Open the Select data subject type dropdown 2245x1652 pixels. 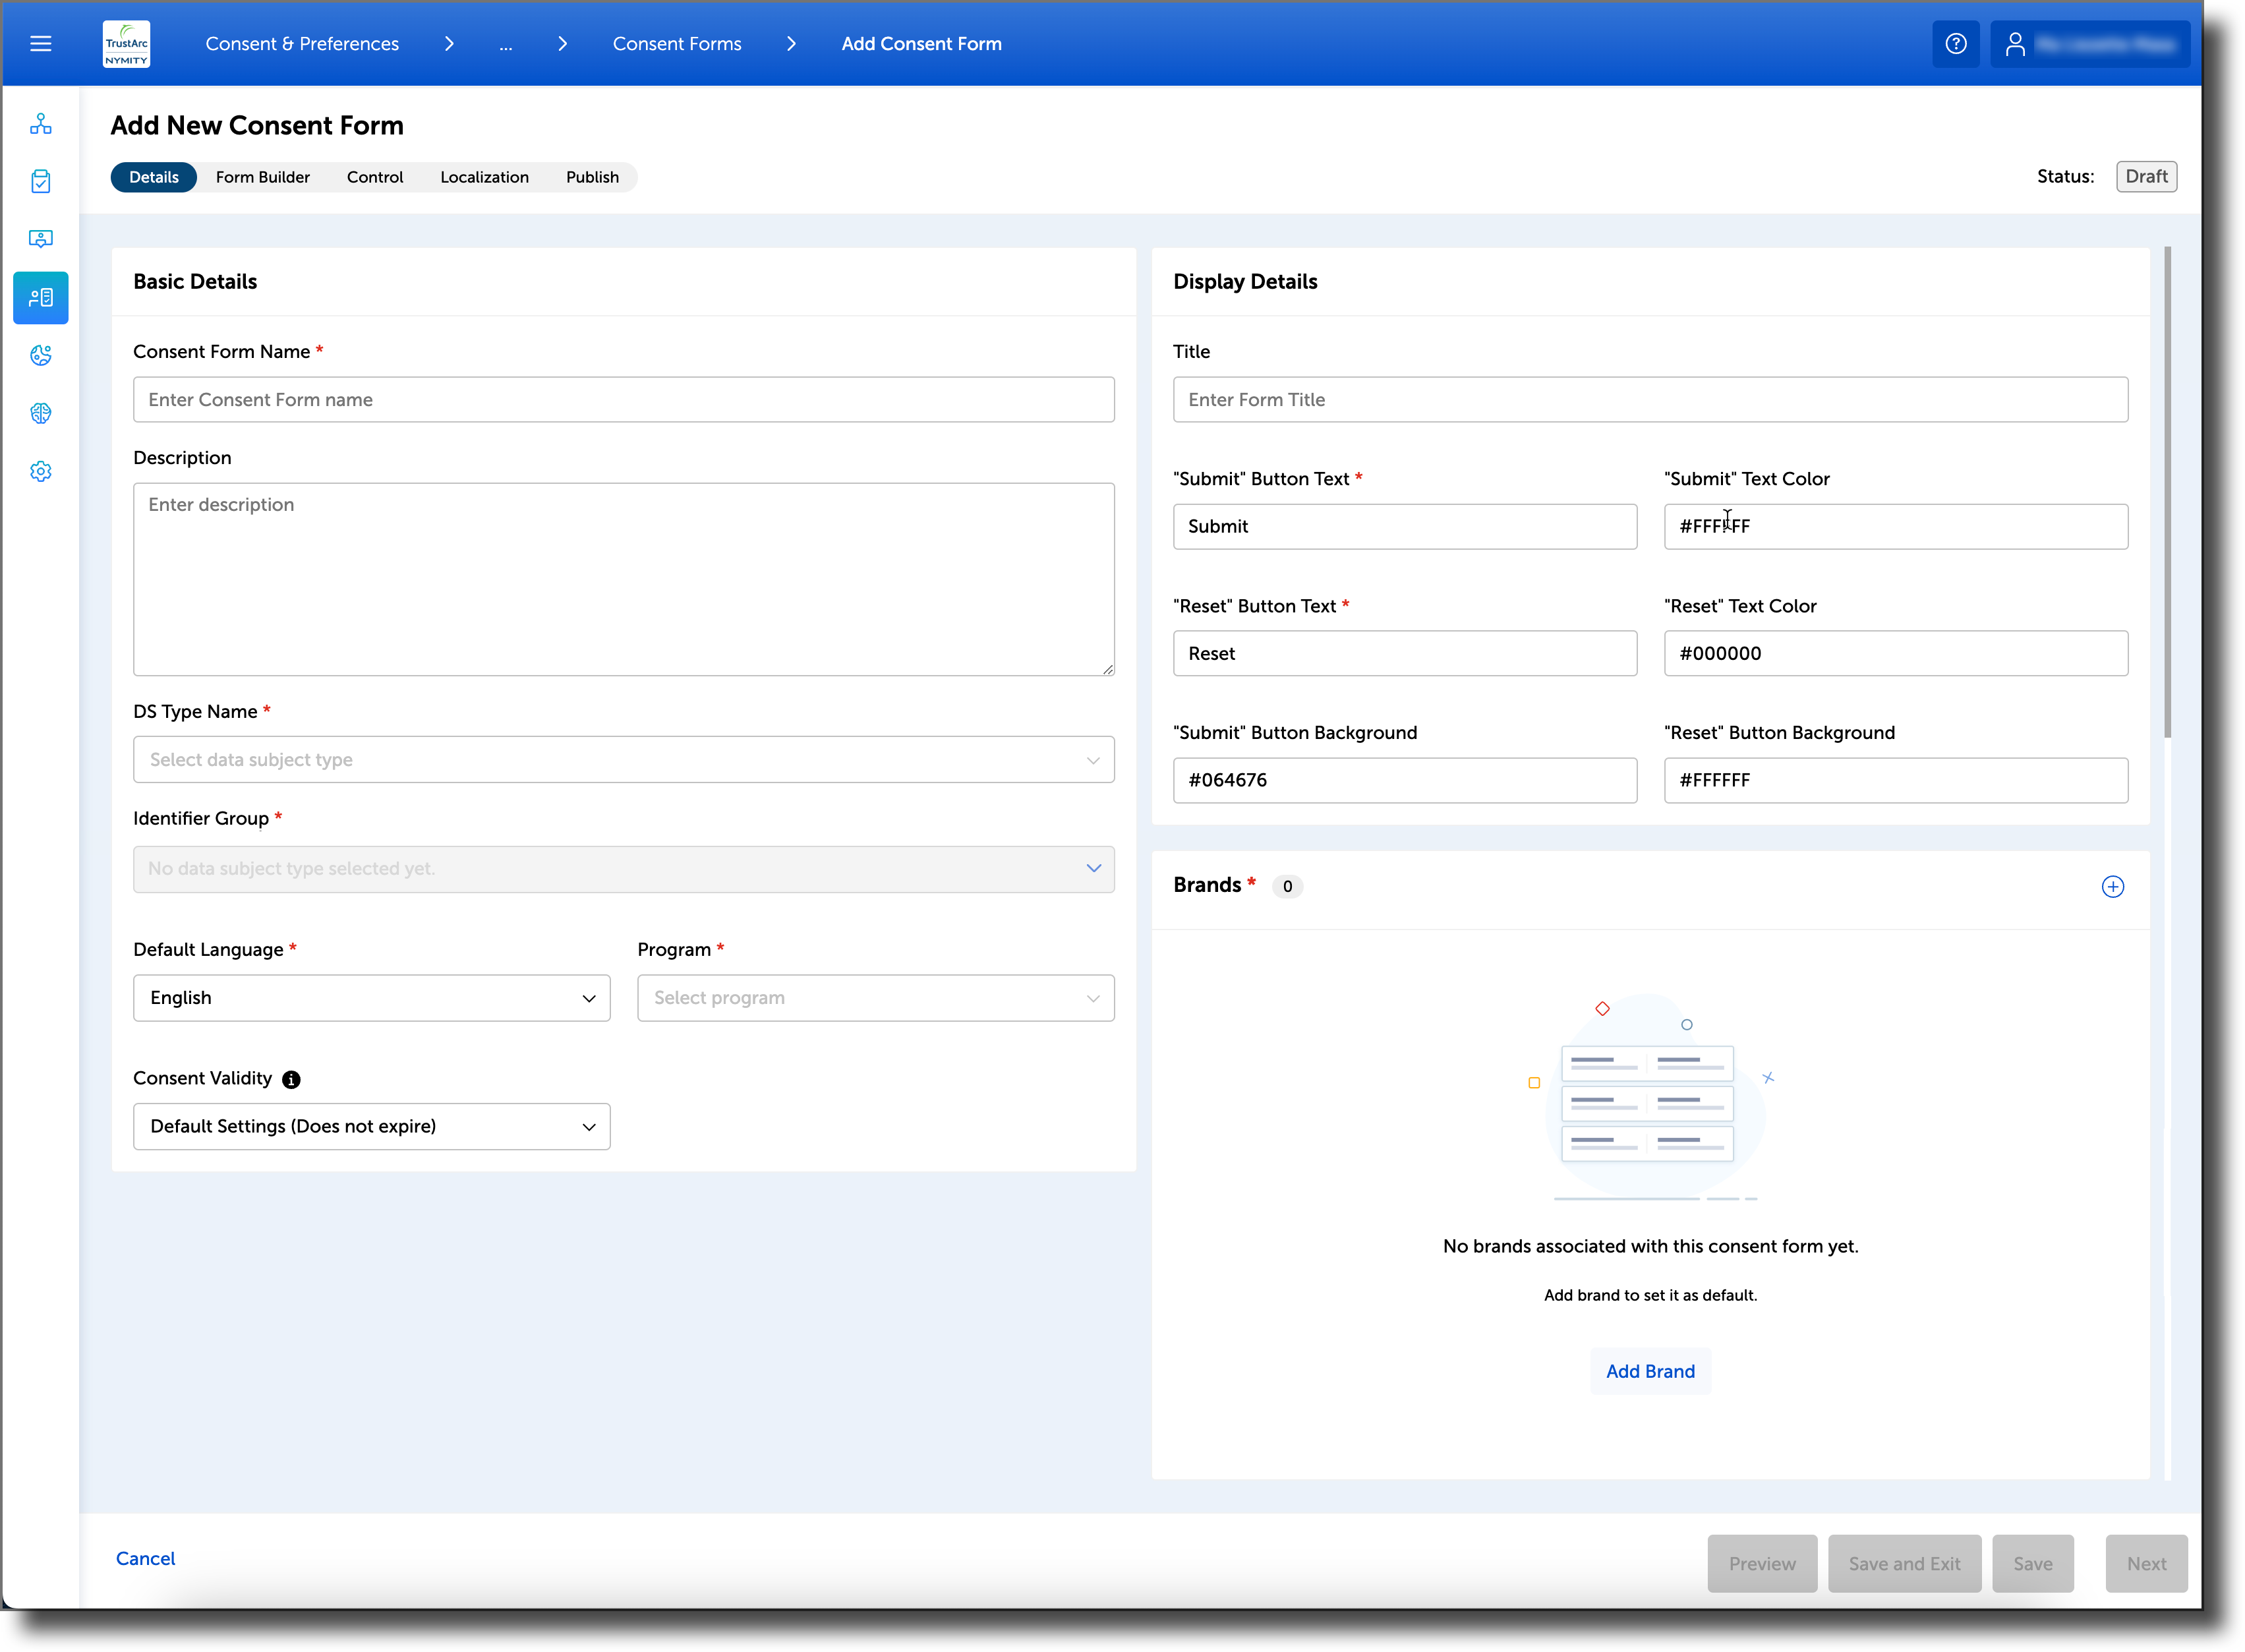click(x=622, y=759)
